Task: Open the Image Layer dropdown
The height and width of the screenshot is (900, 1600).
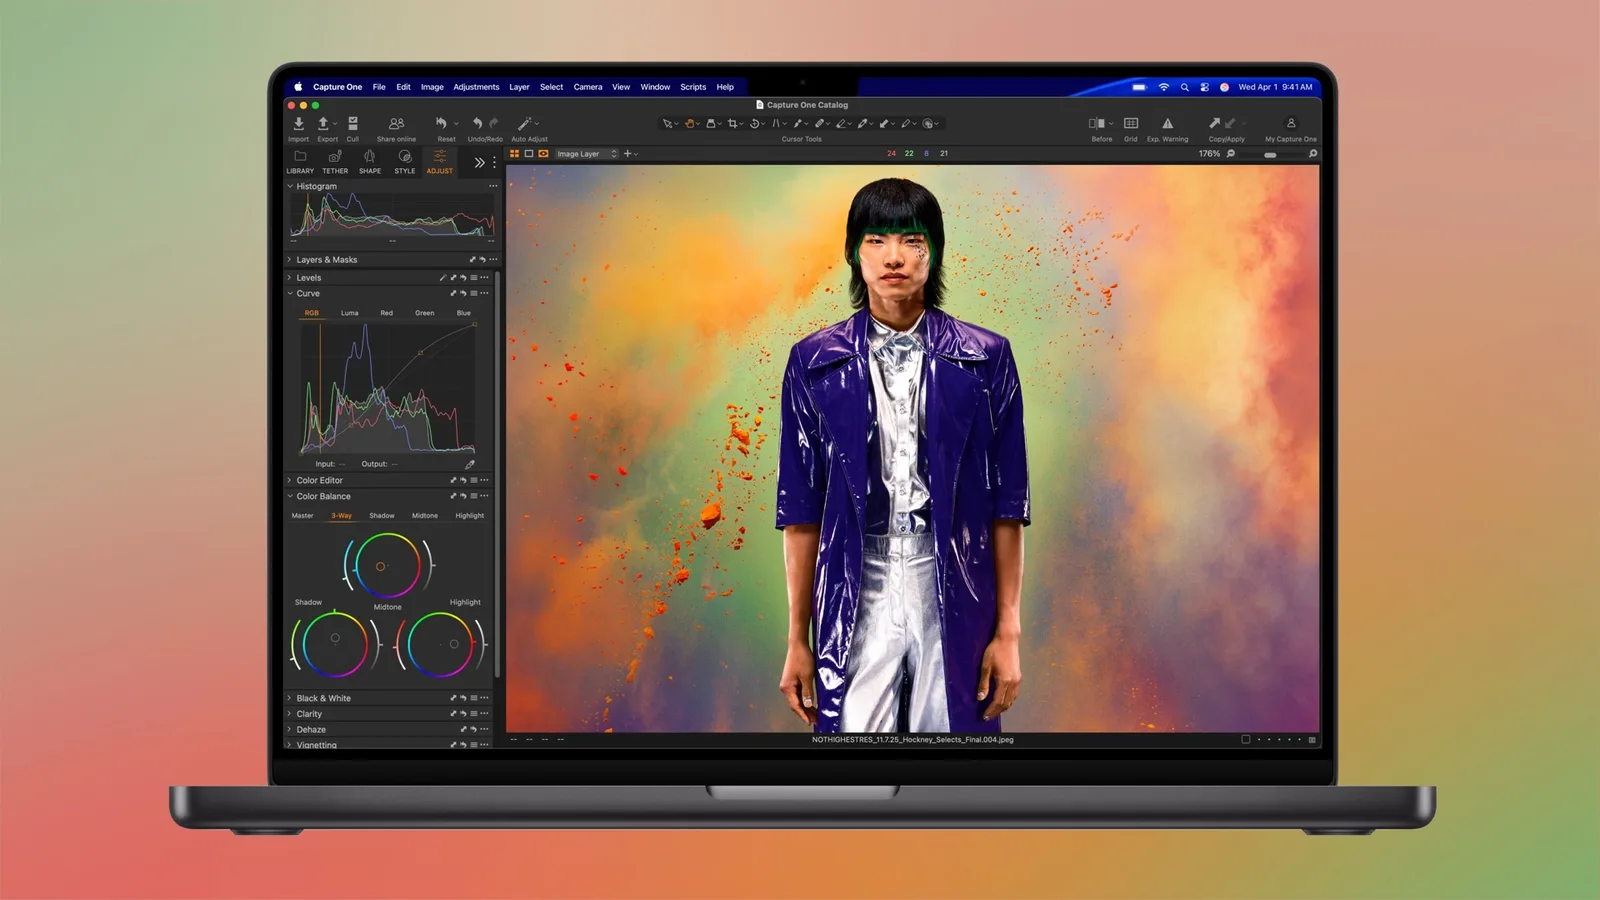Action: 587,154
